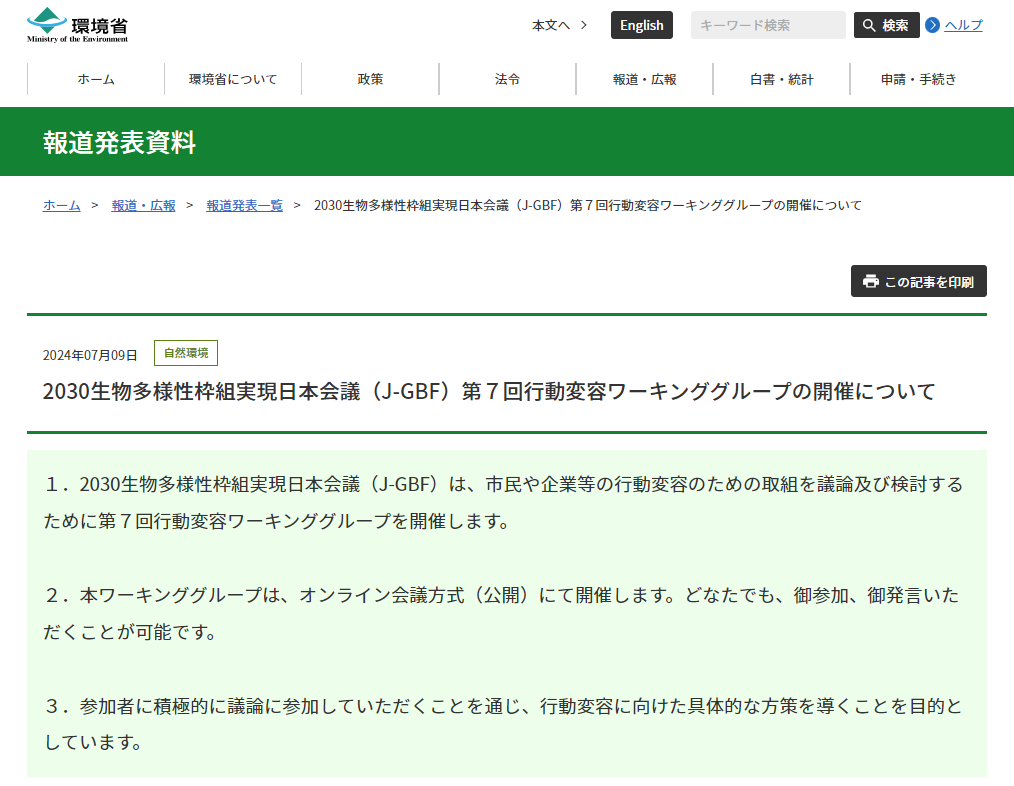The image size is (1014, 786).
Task: Click the printer icon in この記事を印刷 button
Action: coord(869,281)
